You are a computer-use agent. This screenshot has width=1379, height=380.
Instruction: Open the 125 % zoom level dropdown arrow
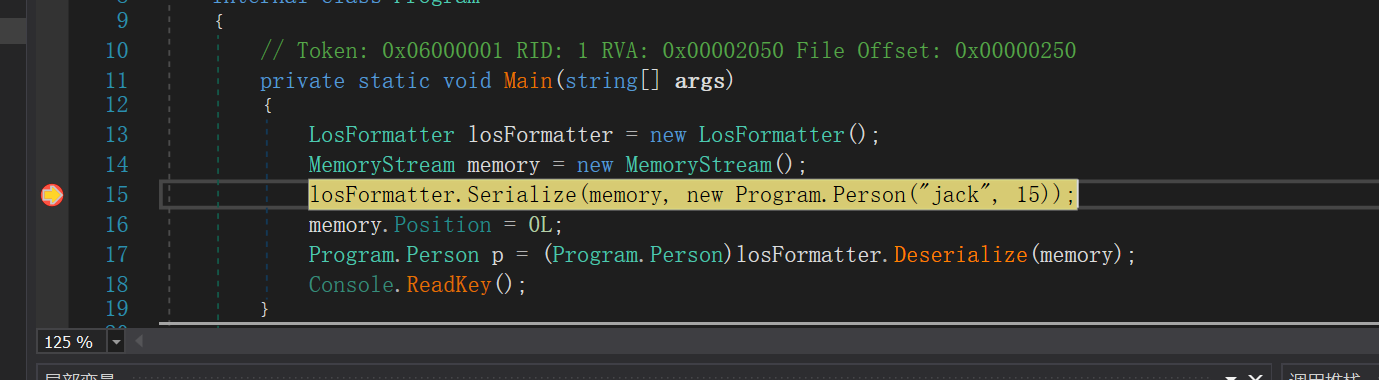116,342
